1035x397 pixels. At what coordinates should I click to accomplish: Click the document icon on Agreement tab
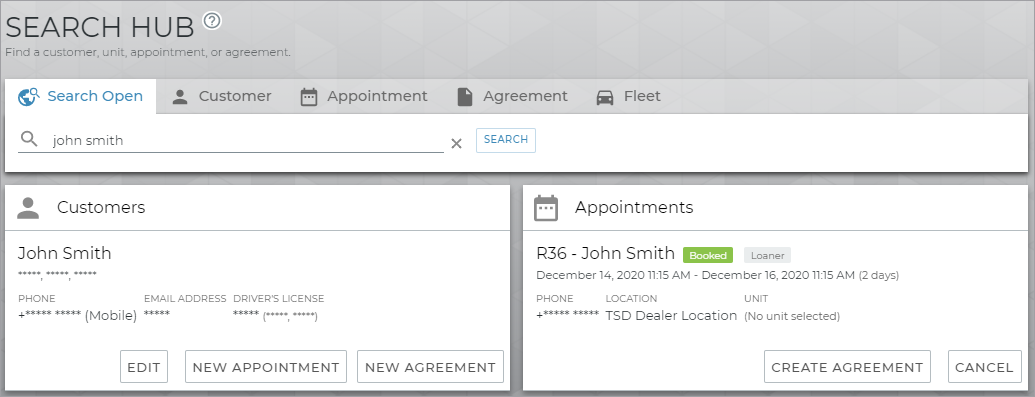coord(465,97)
